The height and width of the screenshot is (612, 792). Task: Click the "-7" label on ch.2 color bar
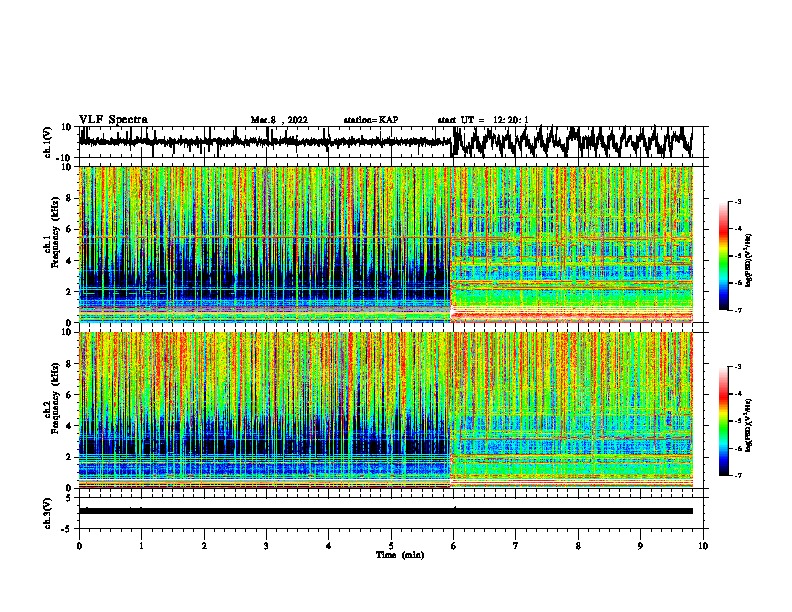[738, 475]
